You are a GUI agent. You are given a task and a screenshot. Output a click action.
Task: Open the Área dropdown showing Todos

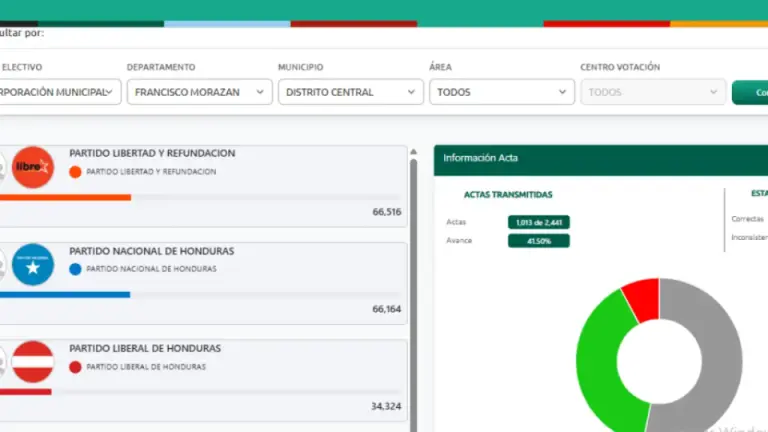point(502,92)
